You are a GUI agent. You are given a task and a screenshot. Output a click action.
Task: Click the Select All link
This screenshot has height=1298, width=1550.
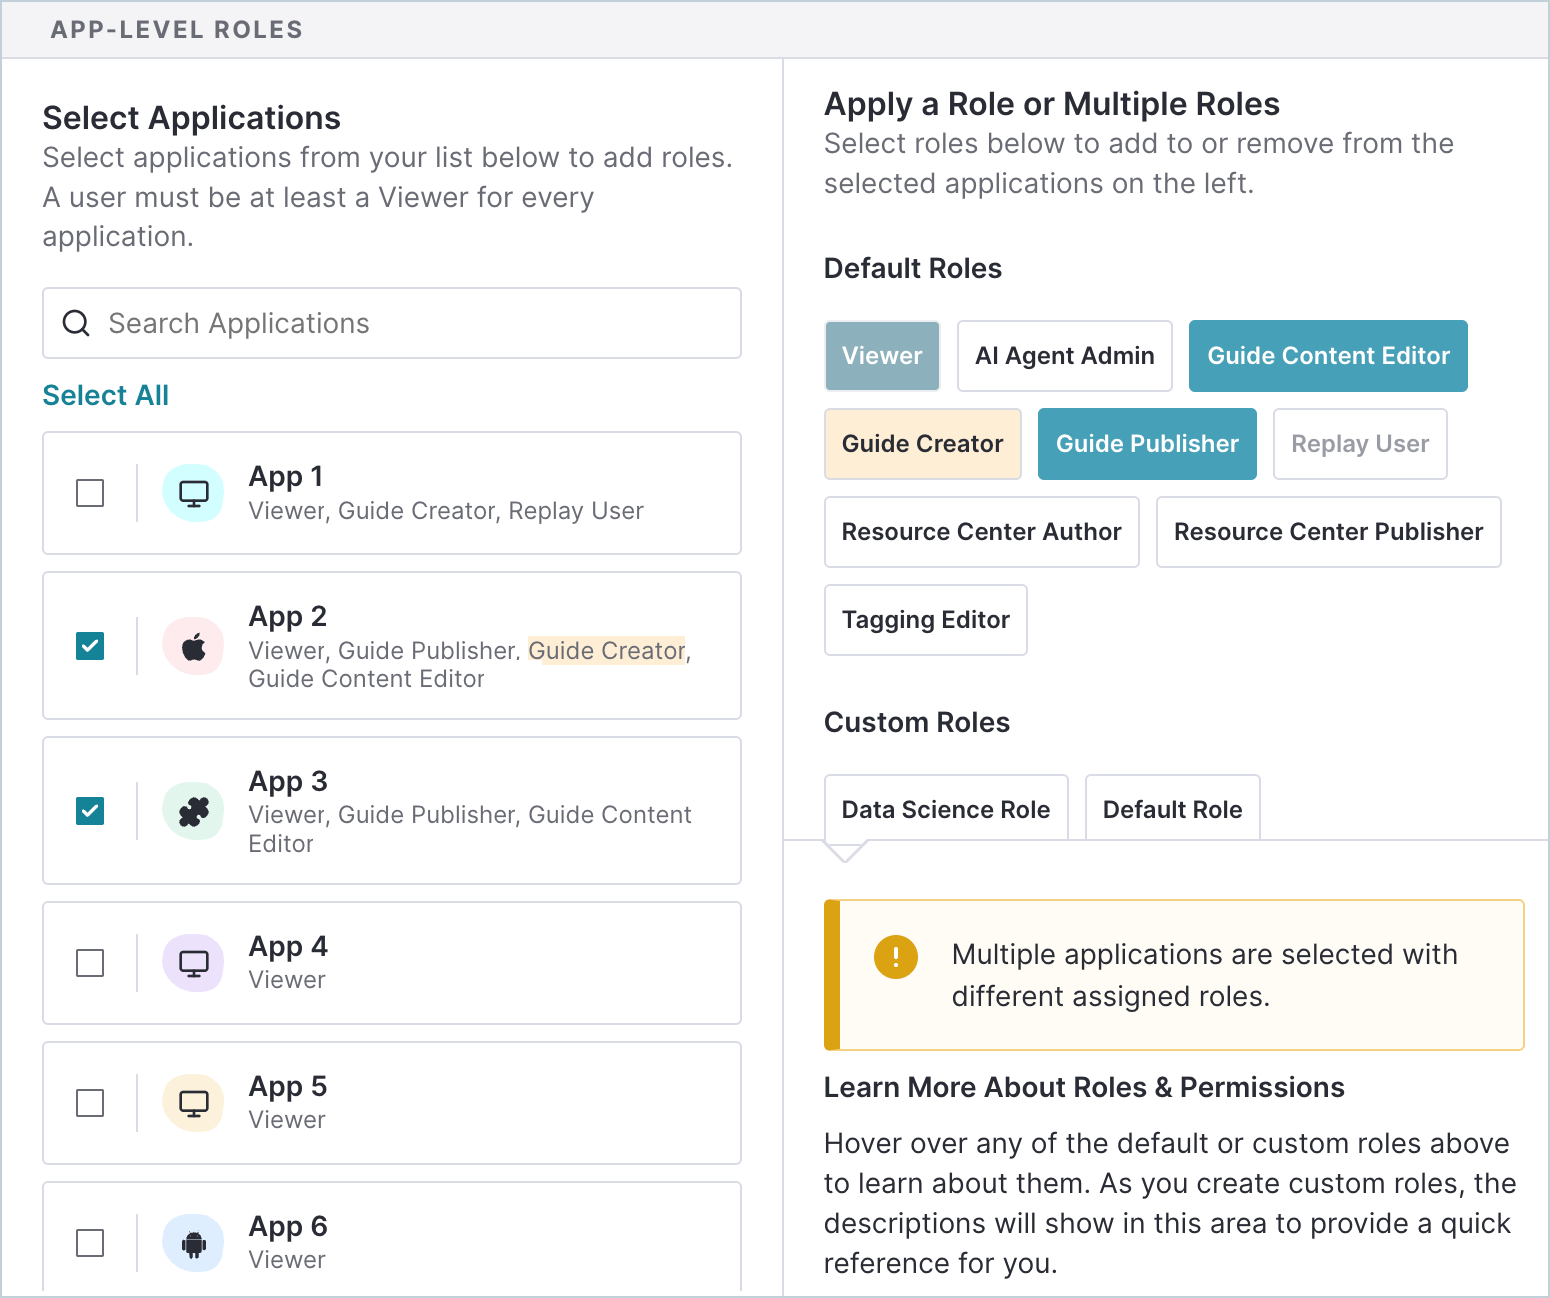tap(106, 395)
